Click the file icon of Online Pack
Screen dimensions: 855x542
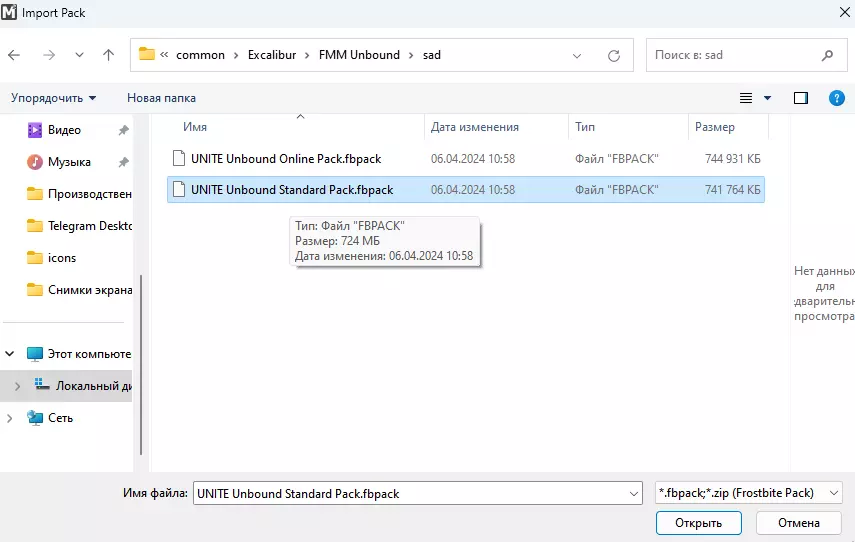pyautogui.click(x=178, y=158)
